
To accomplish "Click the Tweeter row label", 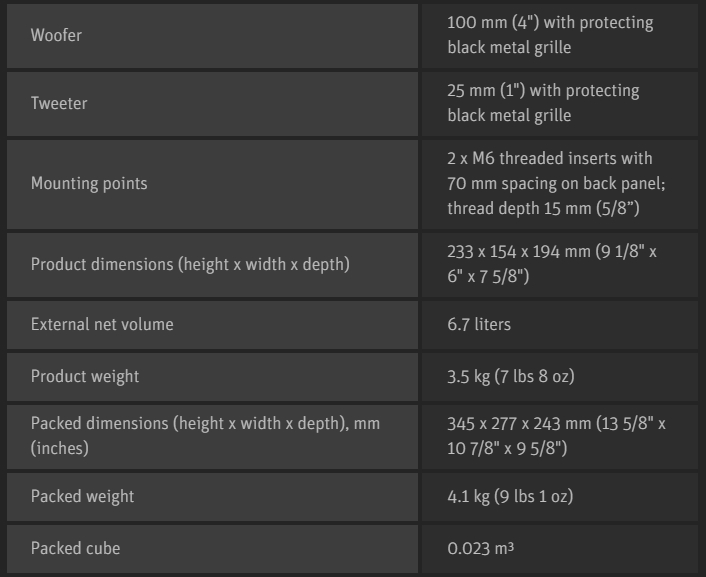I will pyautogui.click(x=59, y=104).
